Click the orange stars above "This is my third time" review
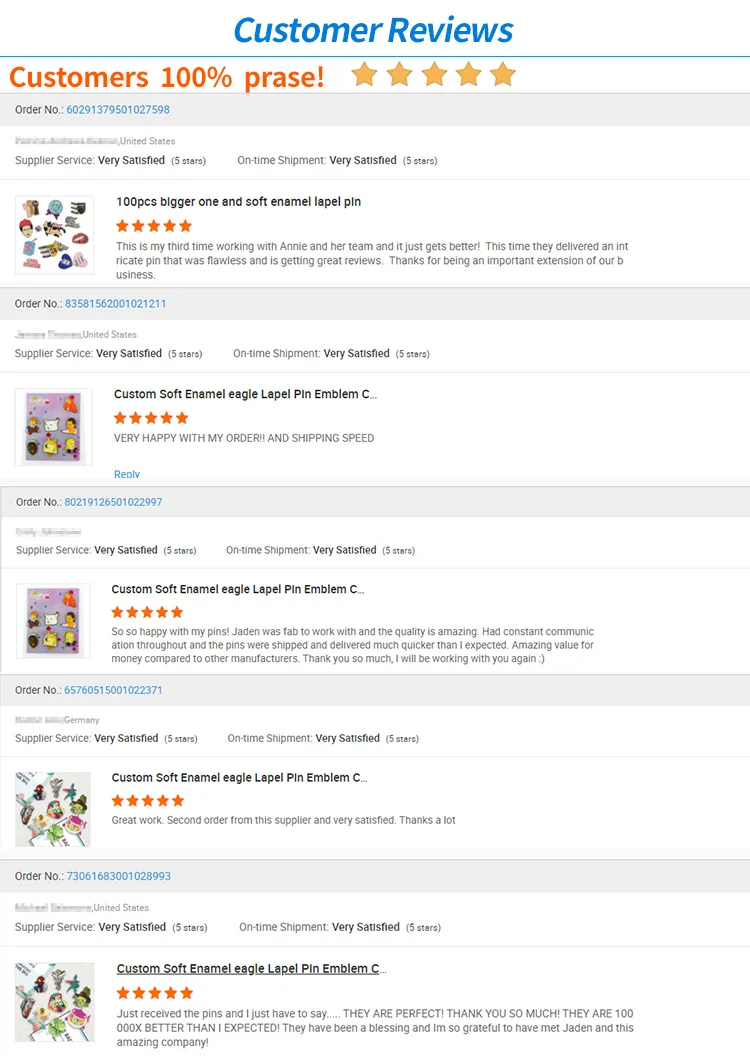The image size is (750, 1060). [153, 226]
